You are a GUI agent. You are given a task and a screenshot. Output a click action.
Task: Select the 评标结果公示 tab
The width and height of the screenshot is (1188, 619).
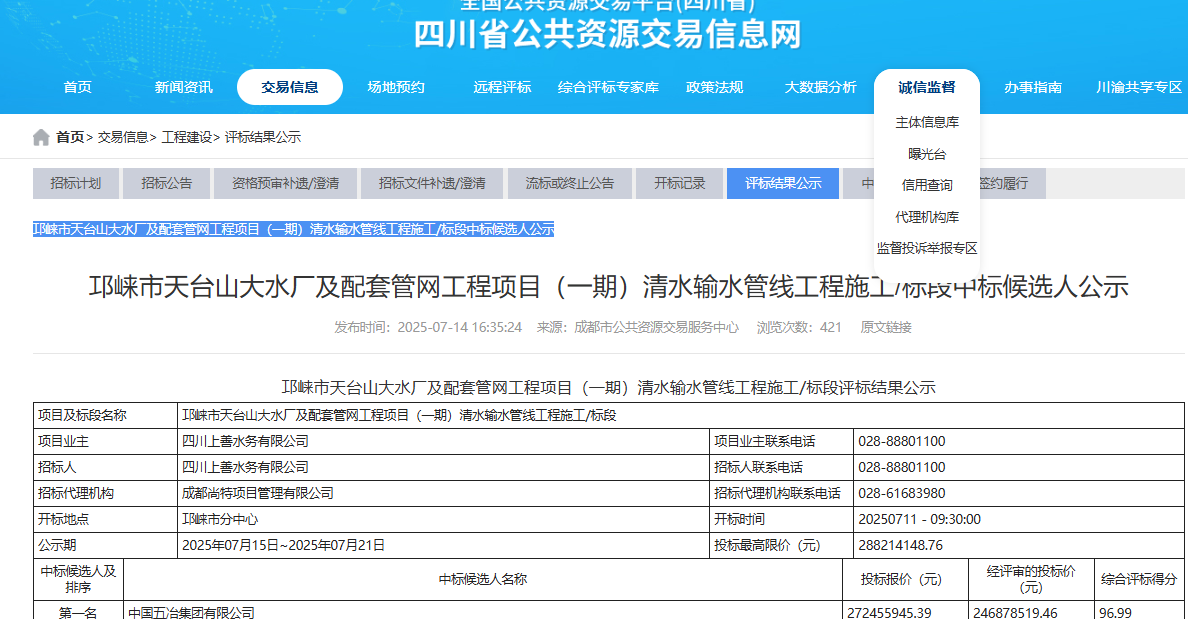coord(783,183)
